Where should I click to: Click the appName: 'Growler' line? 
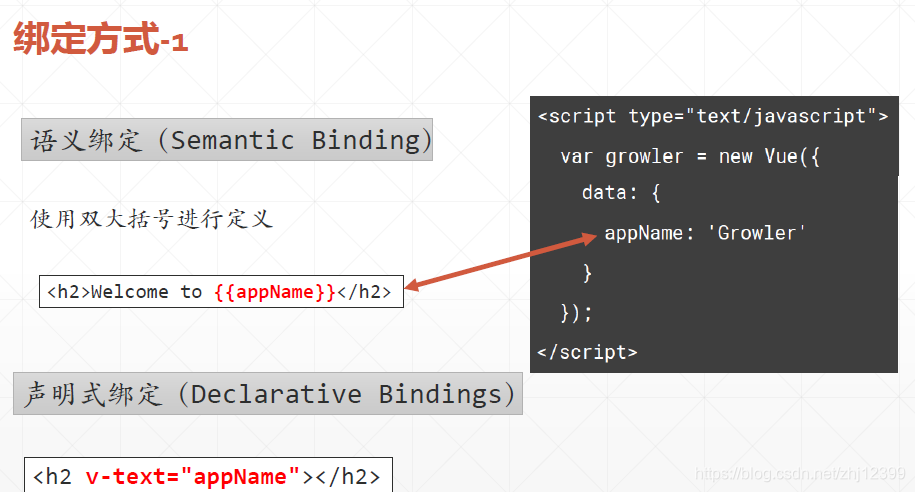[x=705, y=233]
